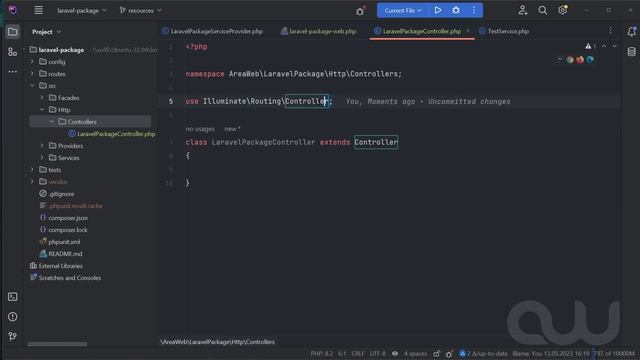Open Code With Me user icon
This screenshot has height=360, width=640.
click(x=522, y=10)
